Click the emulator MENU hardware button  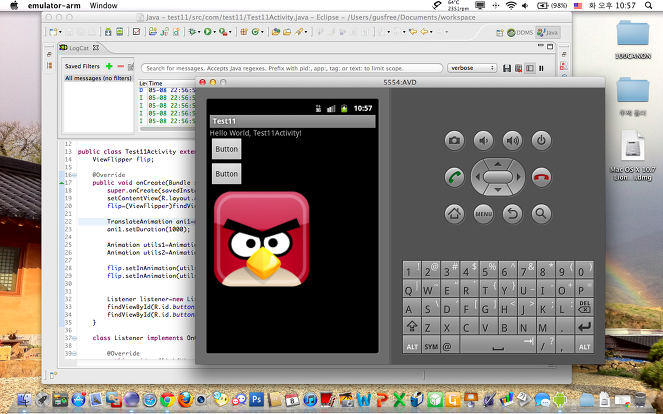[x=483, y=214]
